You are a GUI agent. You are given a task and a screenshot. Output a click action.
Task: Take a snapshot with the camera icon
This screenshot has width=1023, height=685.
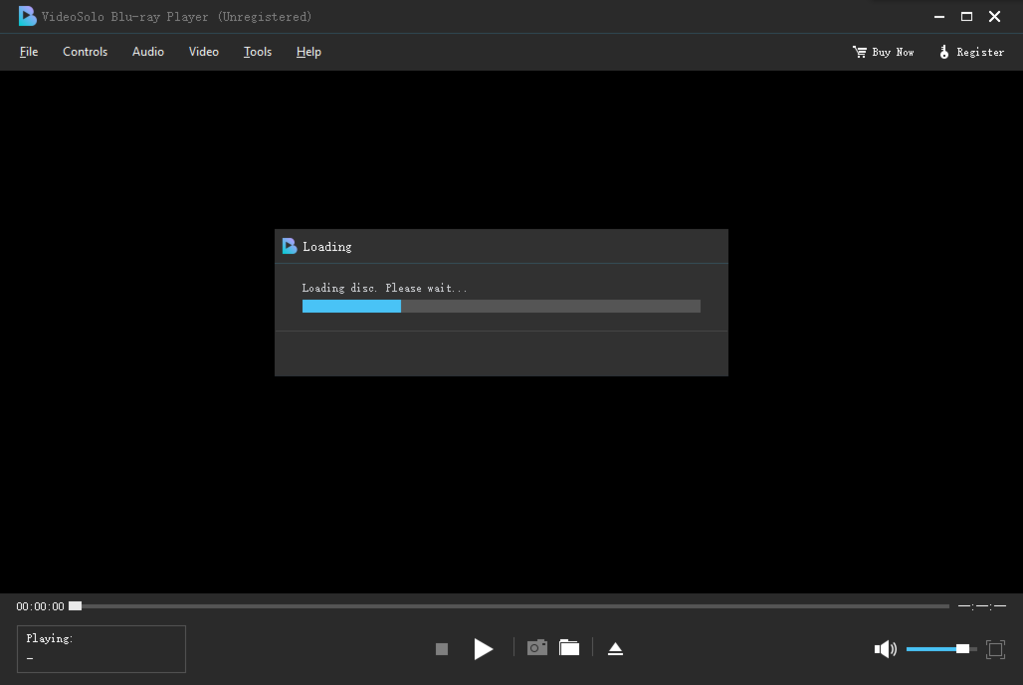click(537, 647)
